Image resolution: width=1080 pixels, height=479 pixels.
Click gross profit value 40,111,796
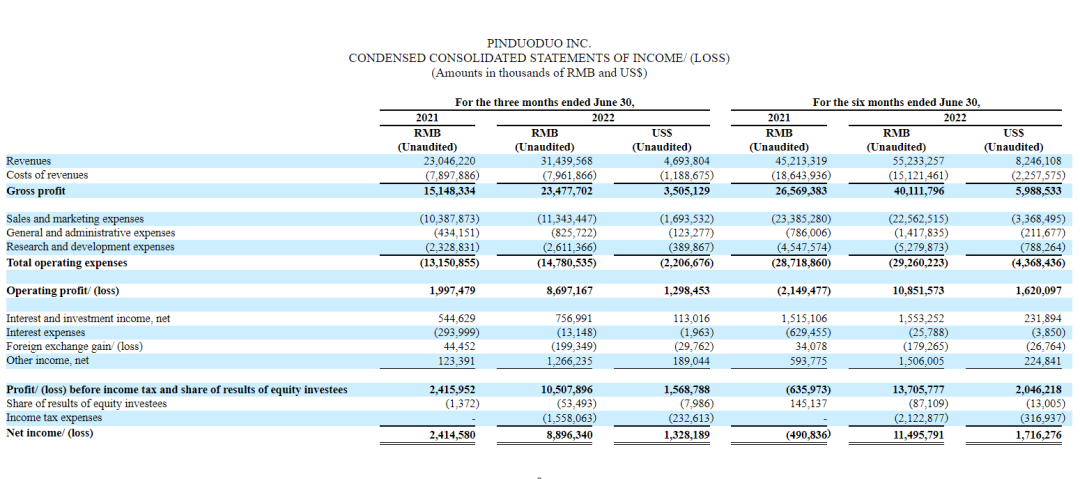click(918, 190)
